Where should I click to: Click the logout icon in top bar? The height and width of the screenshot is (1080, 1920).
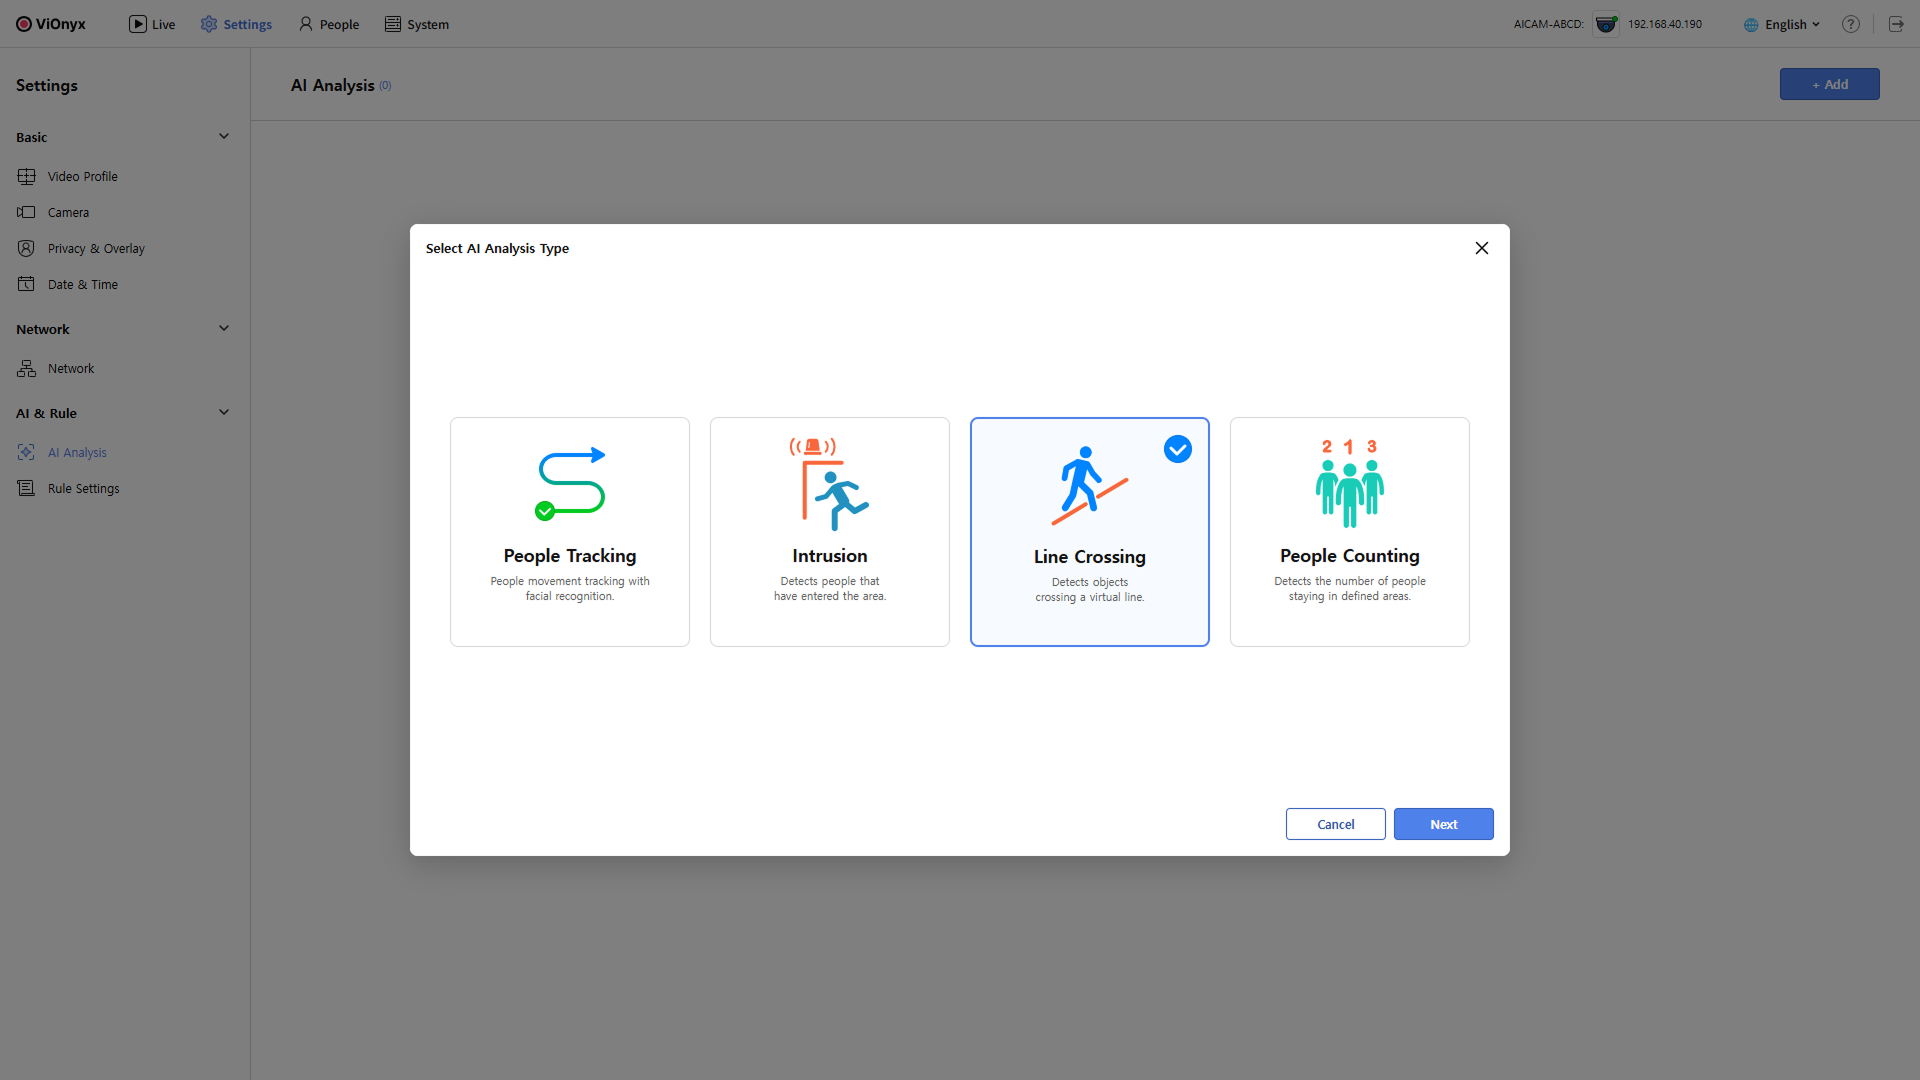(x=1896, y=24)
